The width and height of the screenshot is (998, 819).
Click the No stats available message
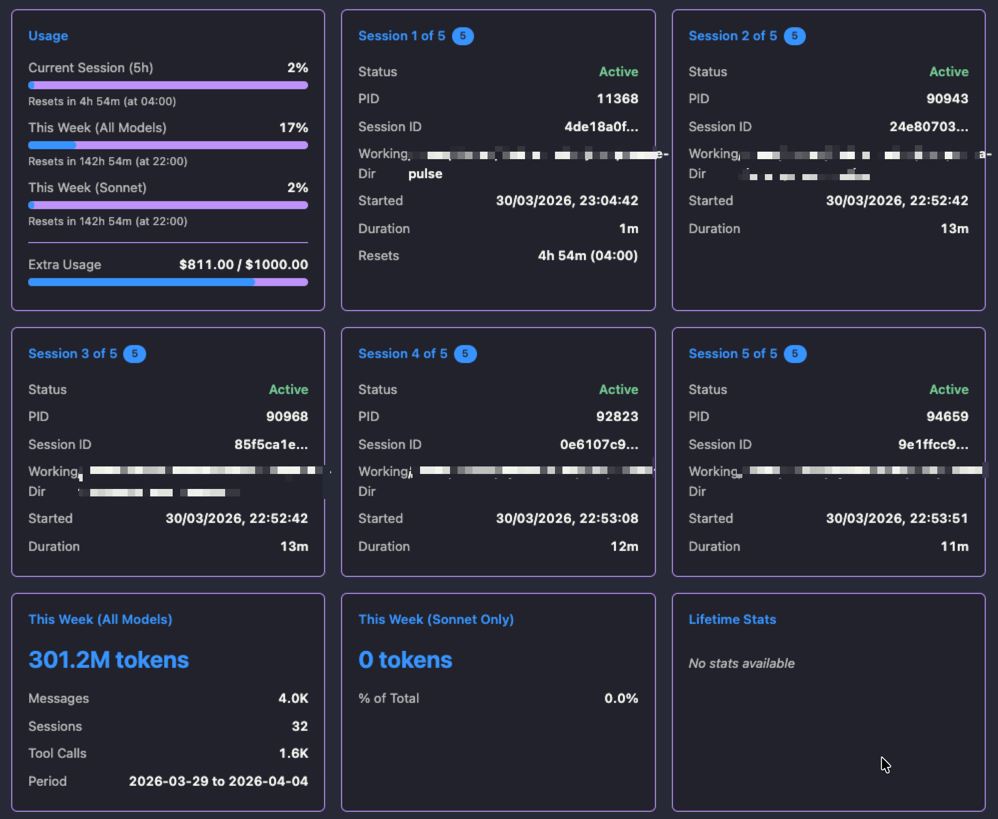click(741, 663)
